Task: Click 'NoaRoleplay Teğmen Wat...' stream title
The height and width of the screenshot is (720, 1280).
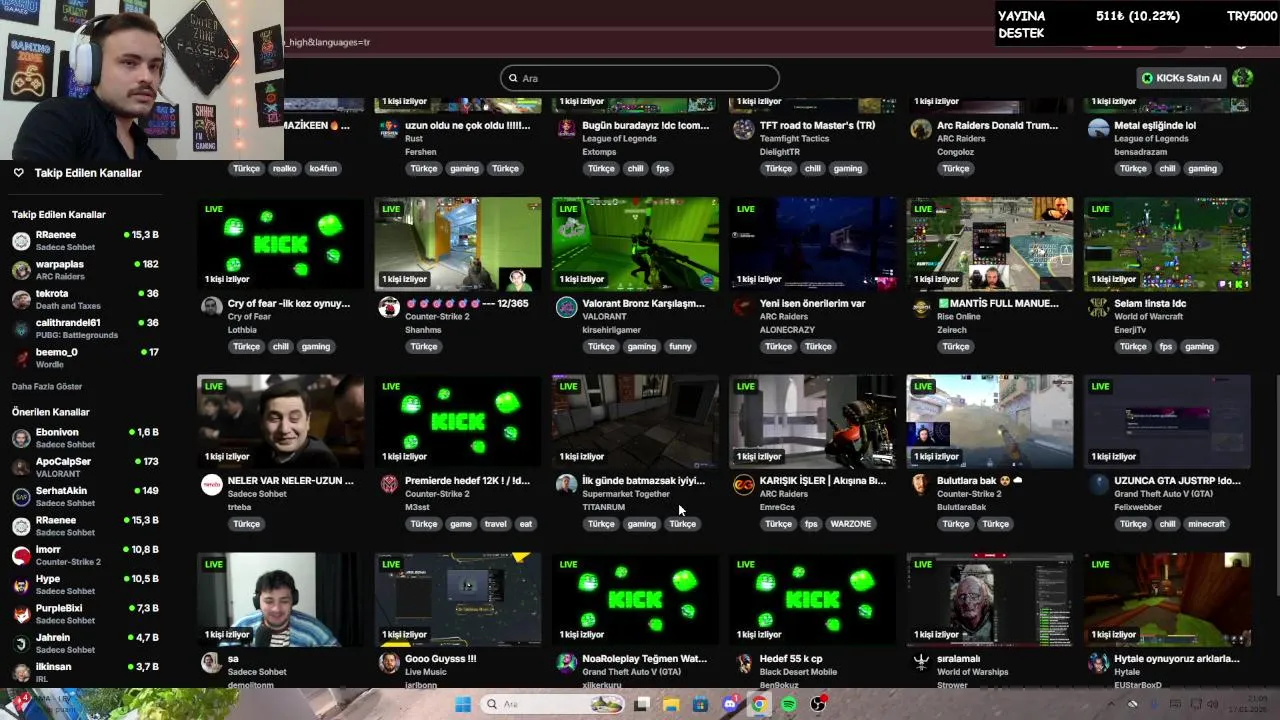Action: click(x=644, y=659)
